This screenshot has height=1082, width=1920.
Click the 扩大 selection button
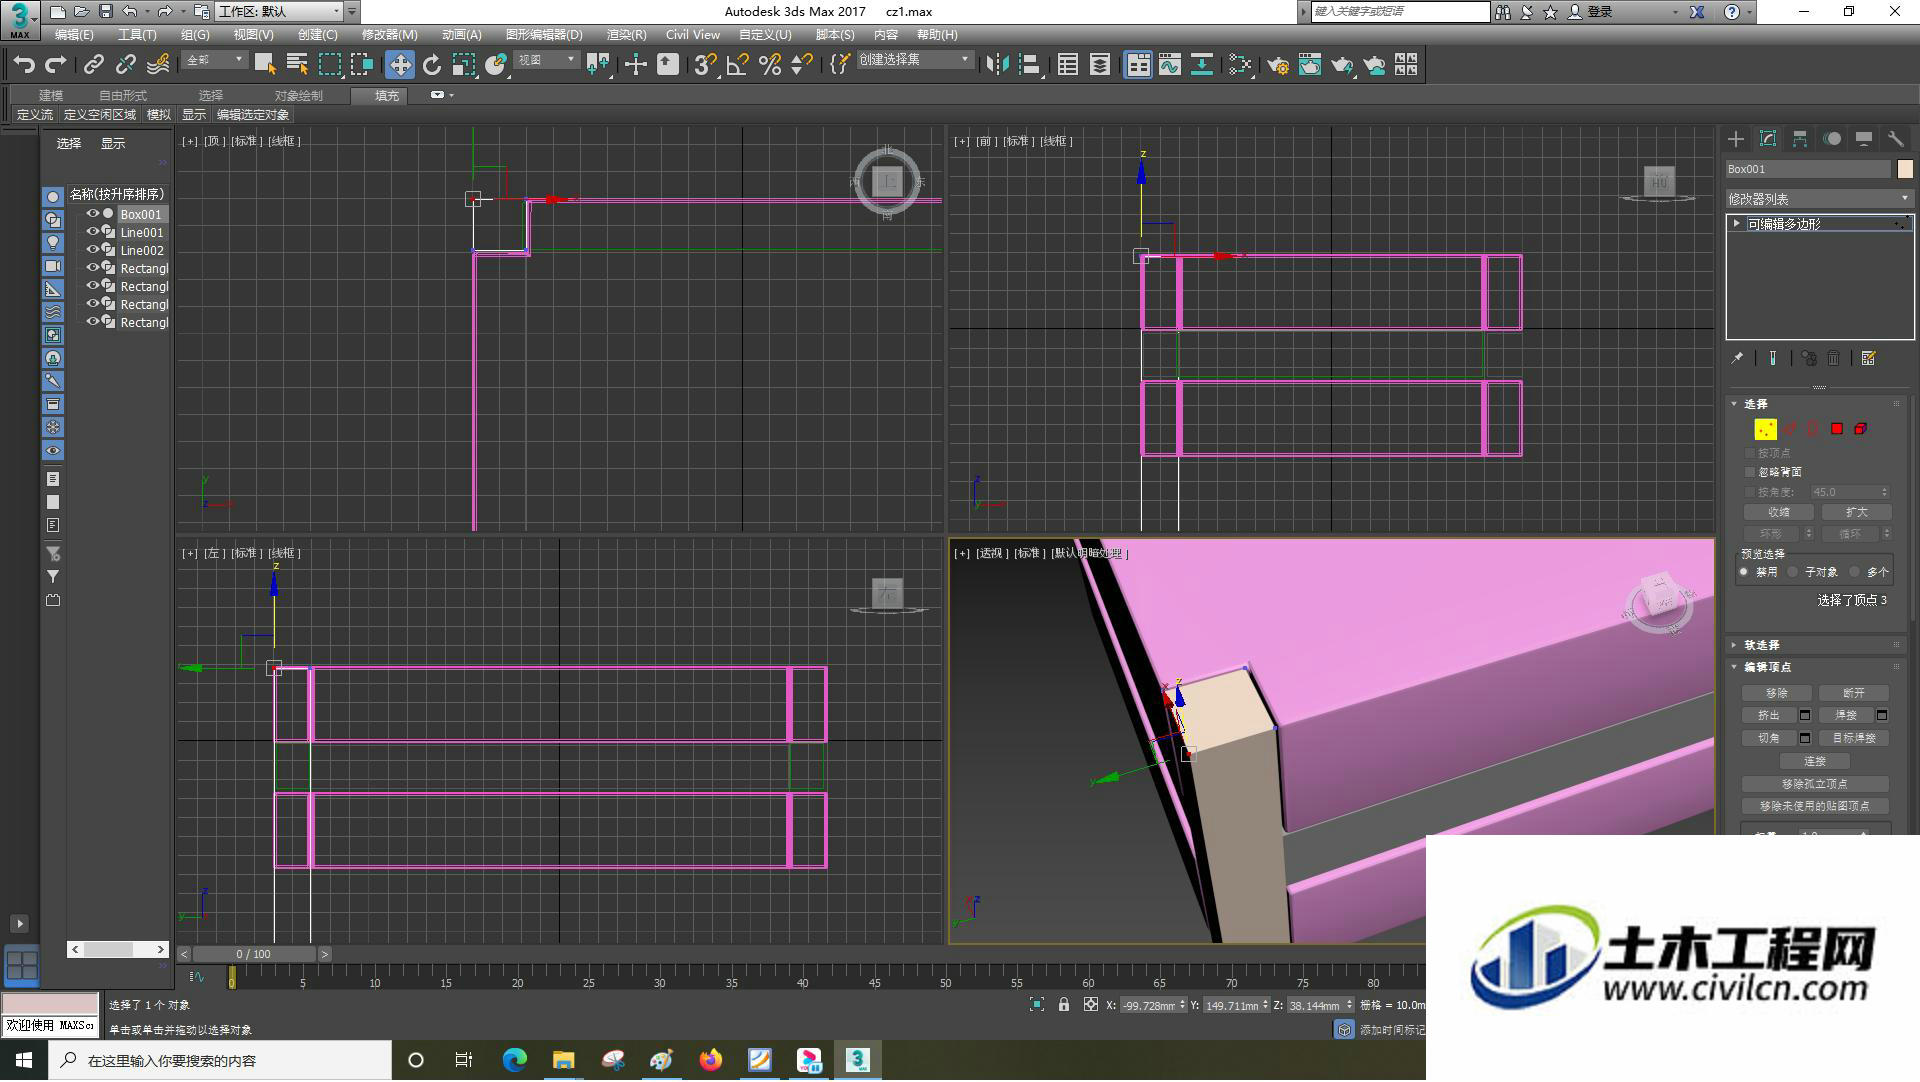[1856, 512]
